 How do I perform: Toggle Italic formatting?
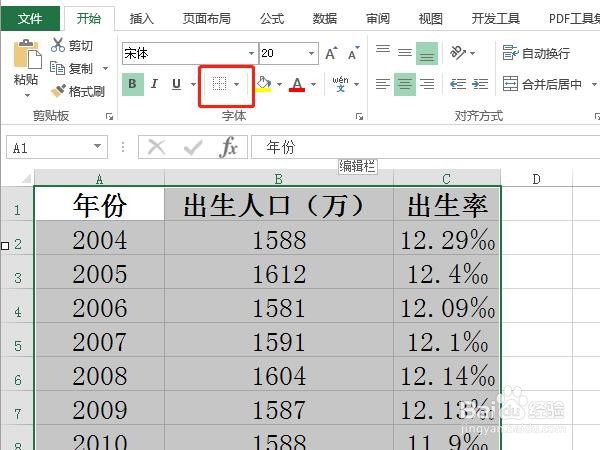click(154, 84)
